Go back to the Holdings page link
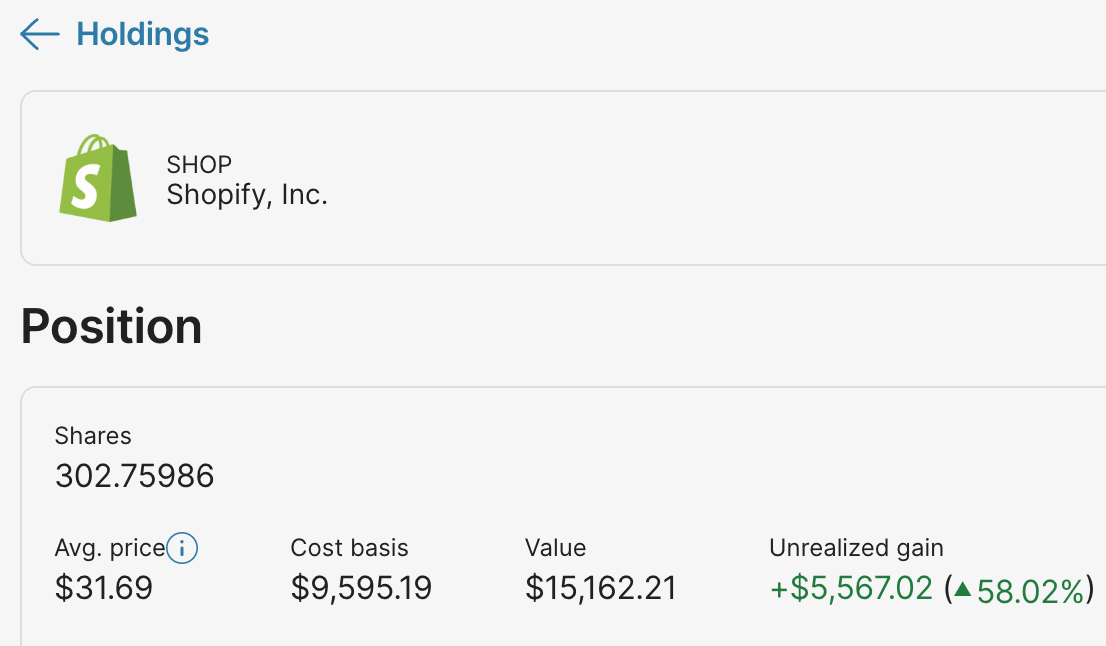The width and height of the screenshot is (1106, 646). 143,35
